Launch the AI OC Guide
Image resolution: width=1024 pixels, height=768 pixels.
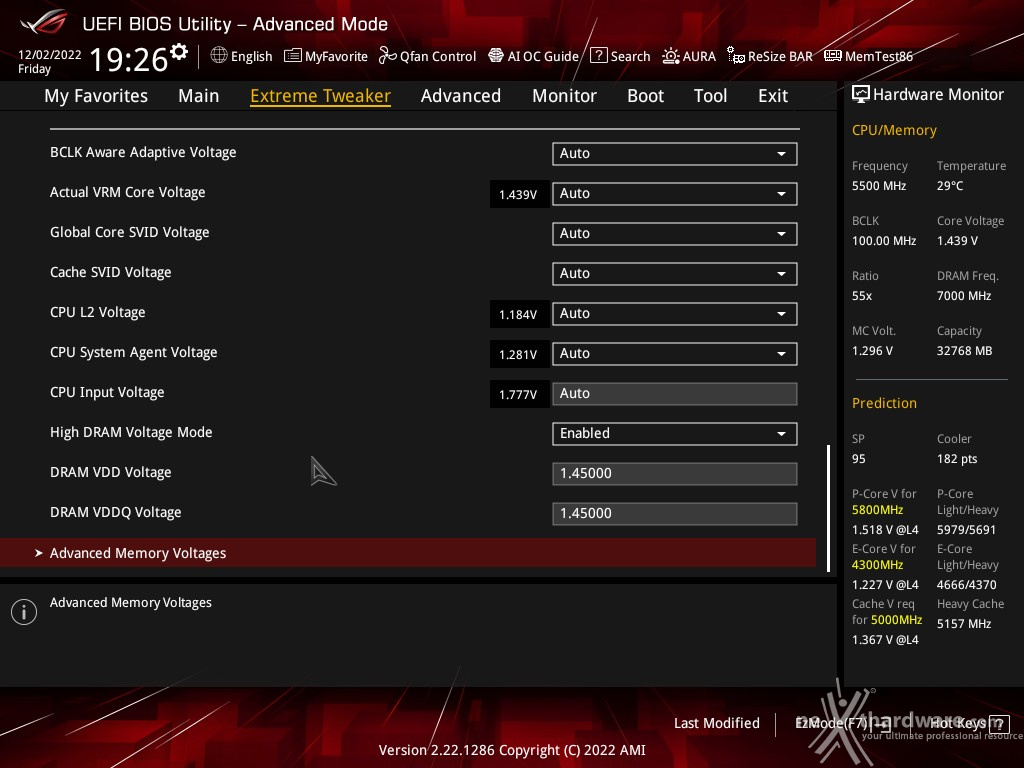point(534,56)
